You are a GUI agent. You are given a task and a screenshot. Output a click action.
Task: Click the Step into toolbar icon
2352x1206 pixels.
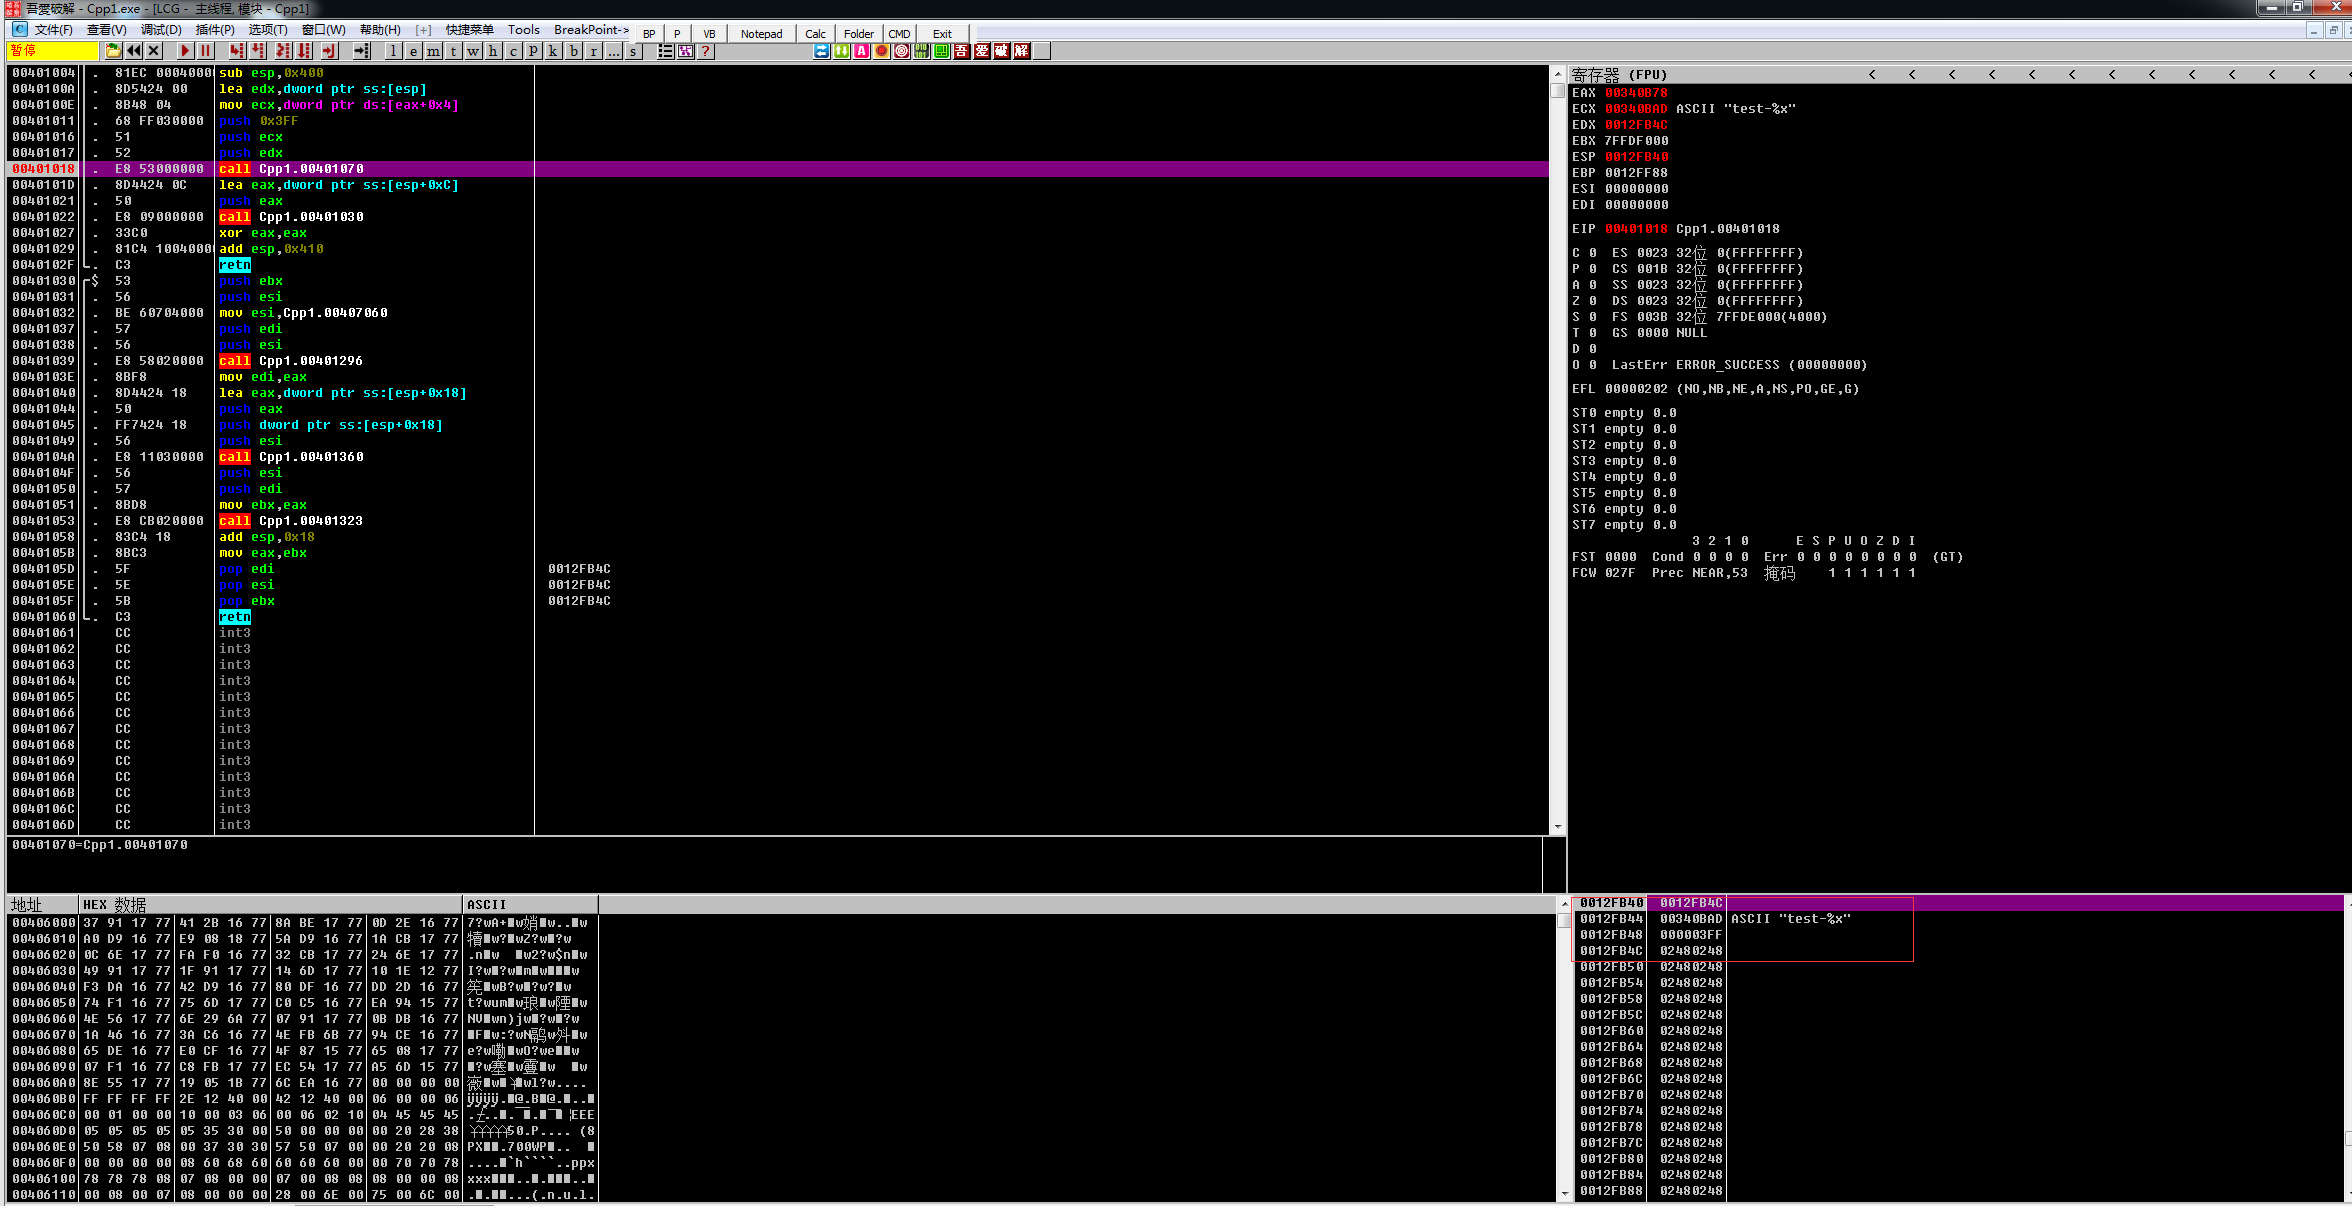pos(237,51)
